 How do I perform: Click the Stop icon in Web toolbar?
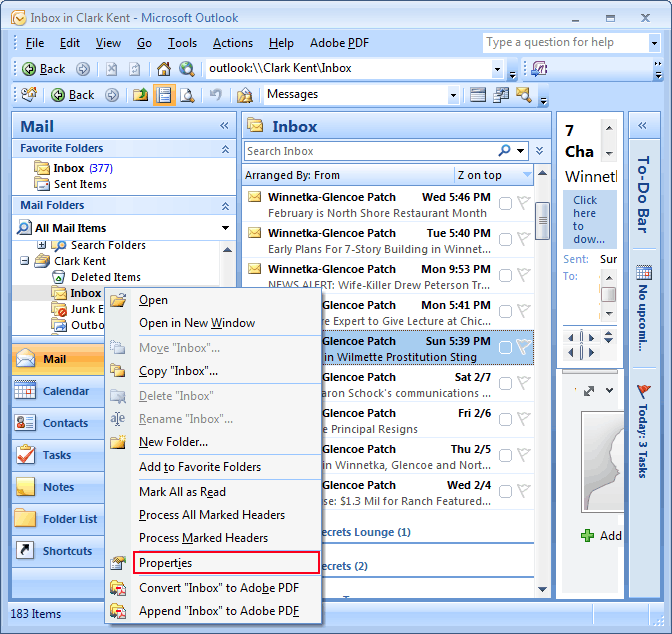111,69
